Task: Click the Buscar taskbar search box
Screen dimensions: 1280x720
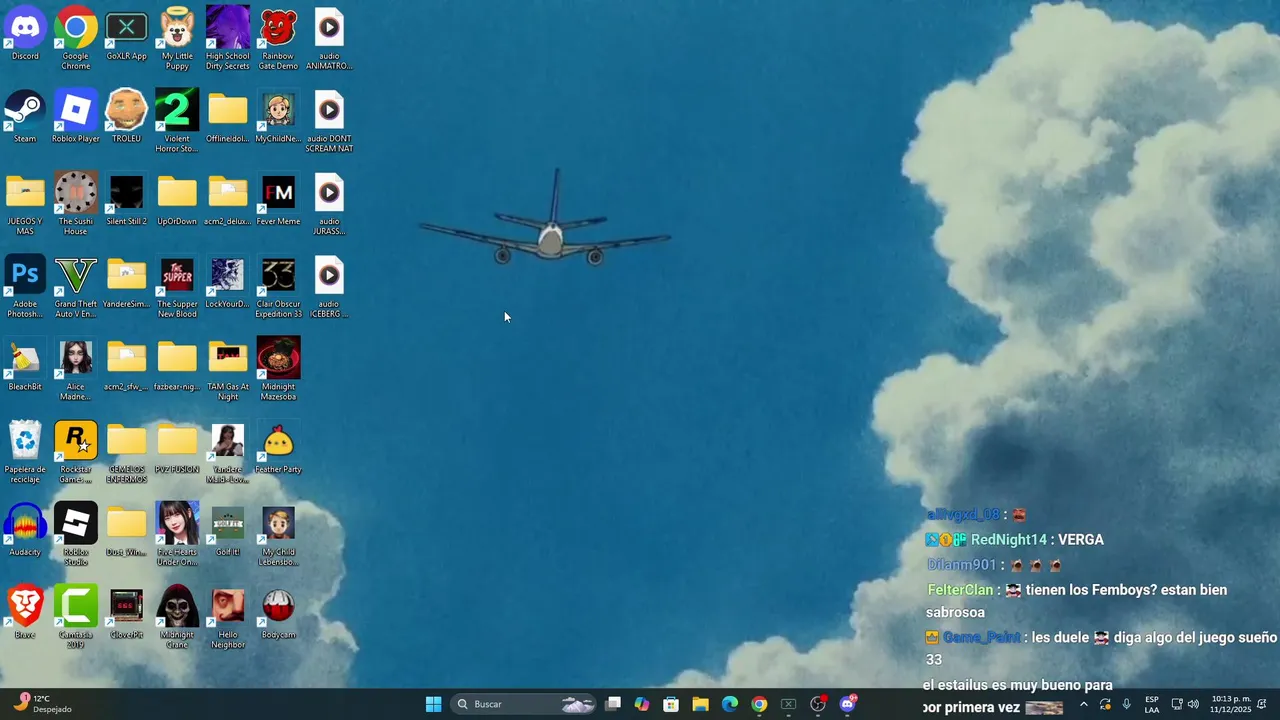Action: pos(525,704)
